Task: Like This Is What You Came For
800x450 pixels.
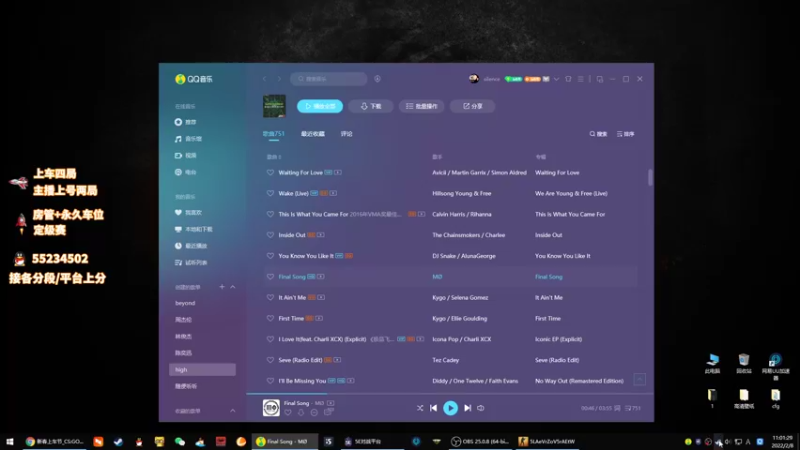Action: click(270, 214)
